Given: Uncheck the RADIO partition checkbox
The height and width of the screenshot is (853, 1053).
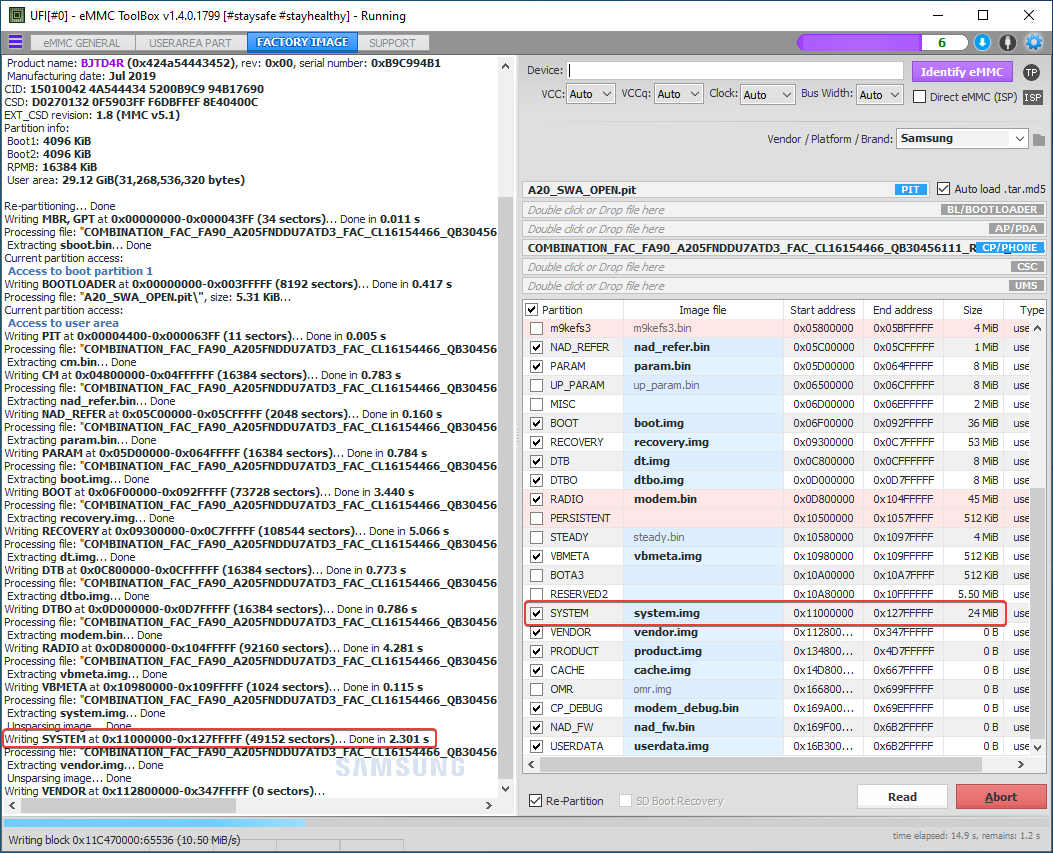Looking at the screenshot, I should (537, 500).
